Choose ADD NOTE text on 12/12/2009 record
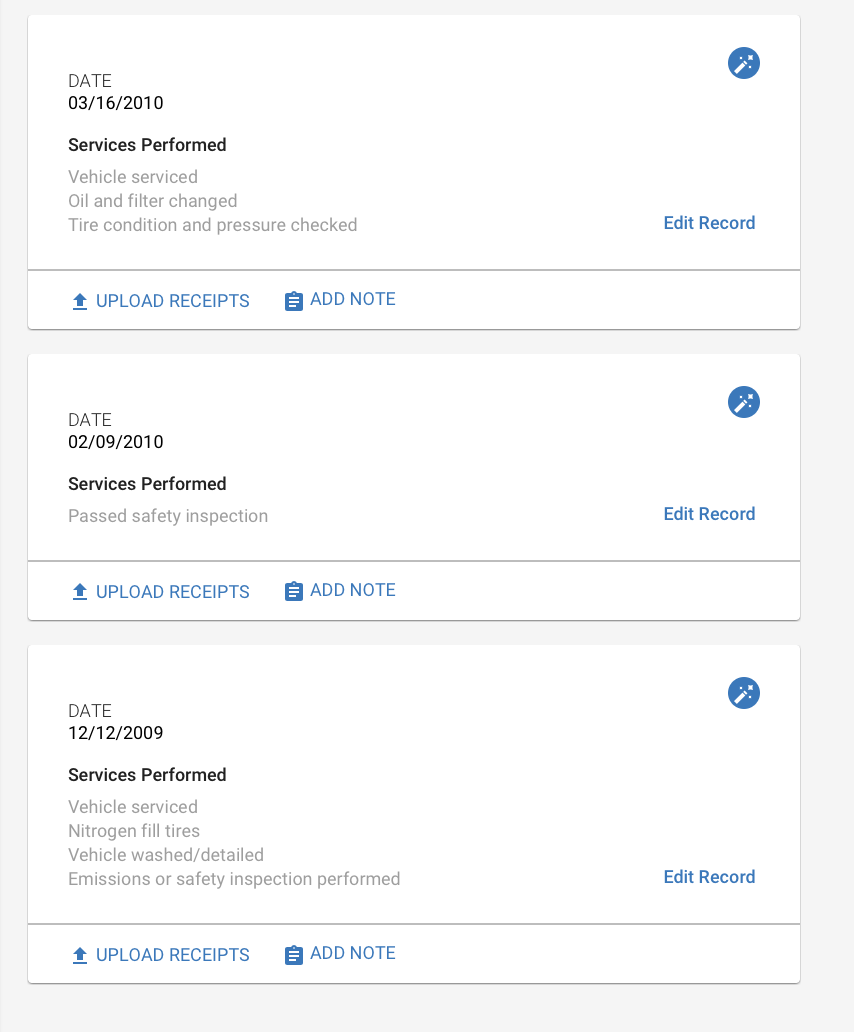854x1032 pixels. pyautogui.click(x=353, y=954)
